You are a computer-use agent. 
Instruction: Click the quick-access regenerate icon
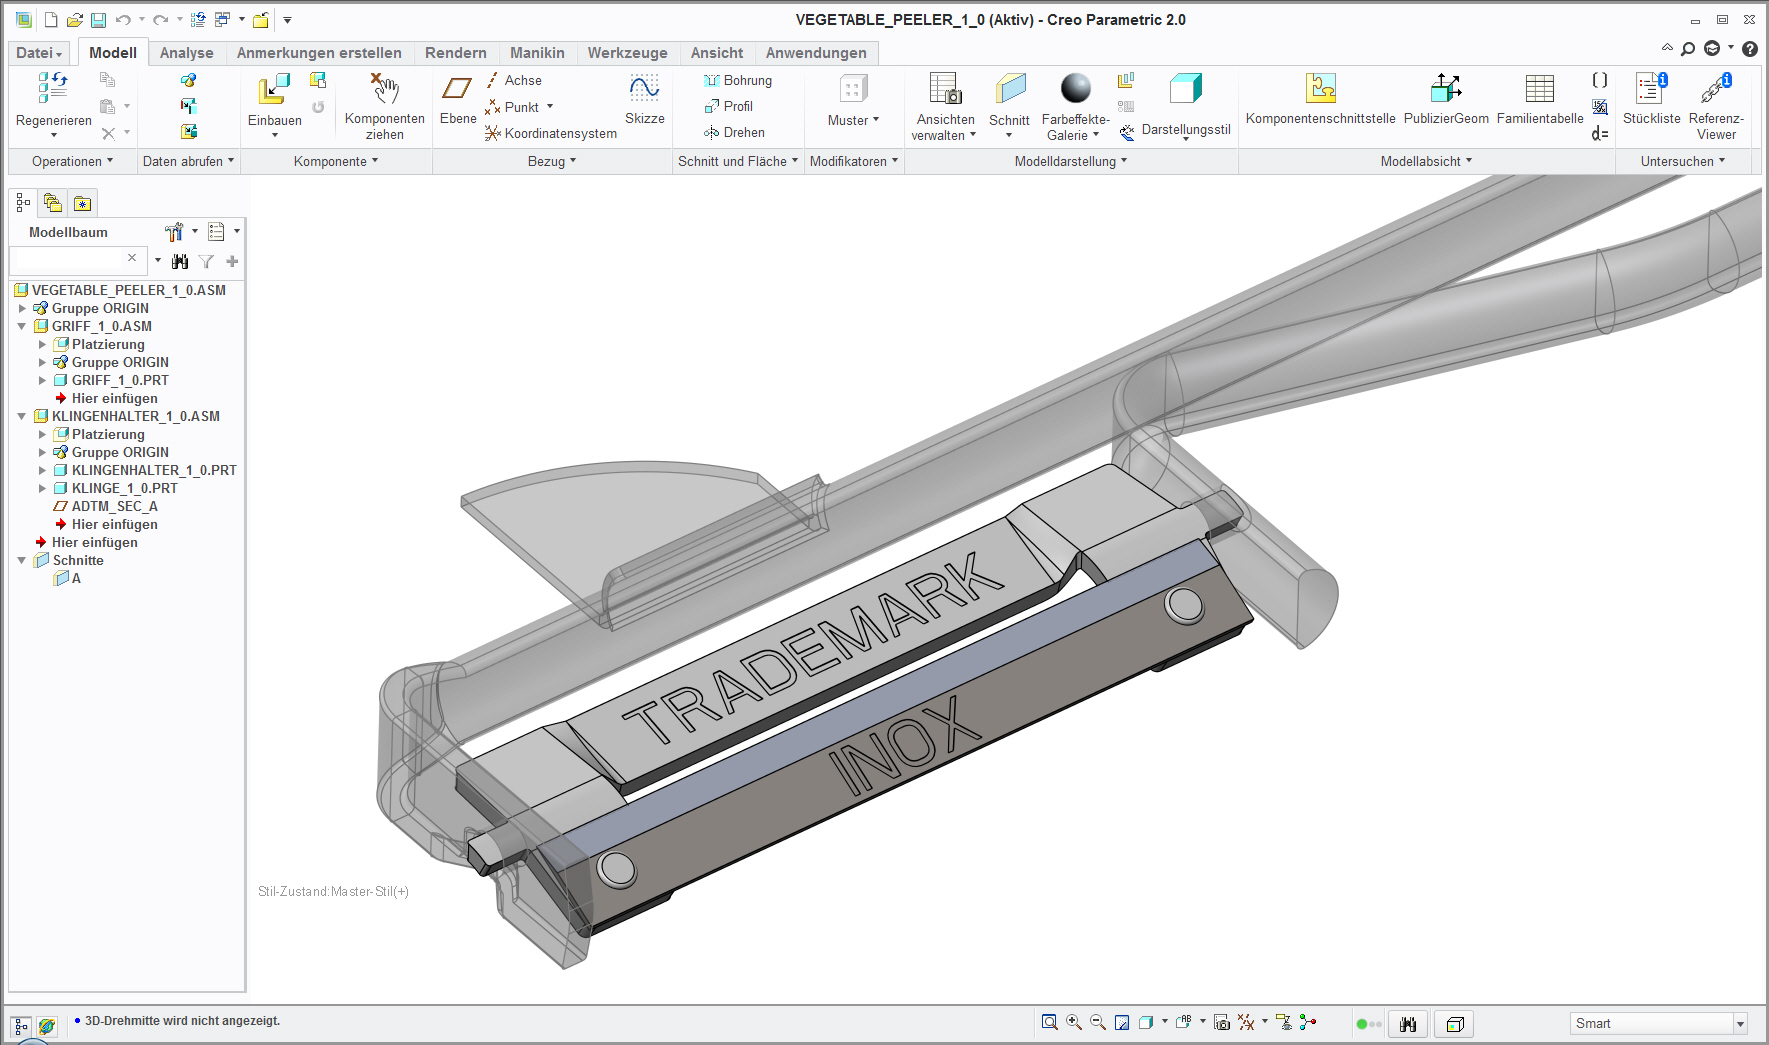198,20
